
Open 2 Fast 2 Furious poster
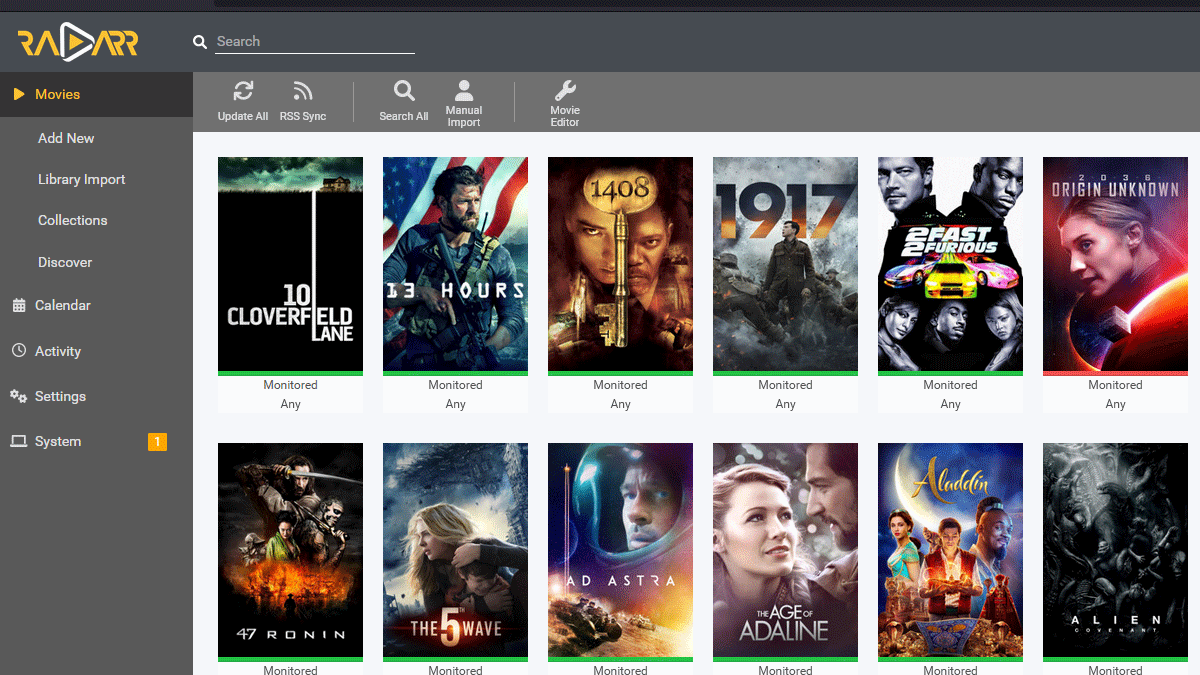click(950, 264)
